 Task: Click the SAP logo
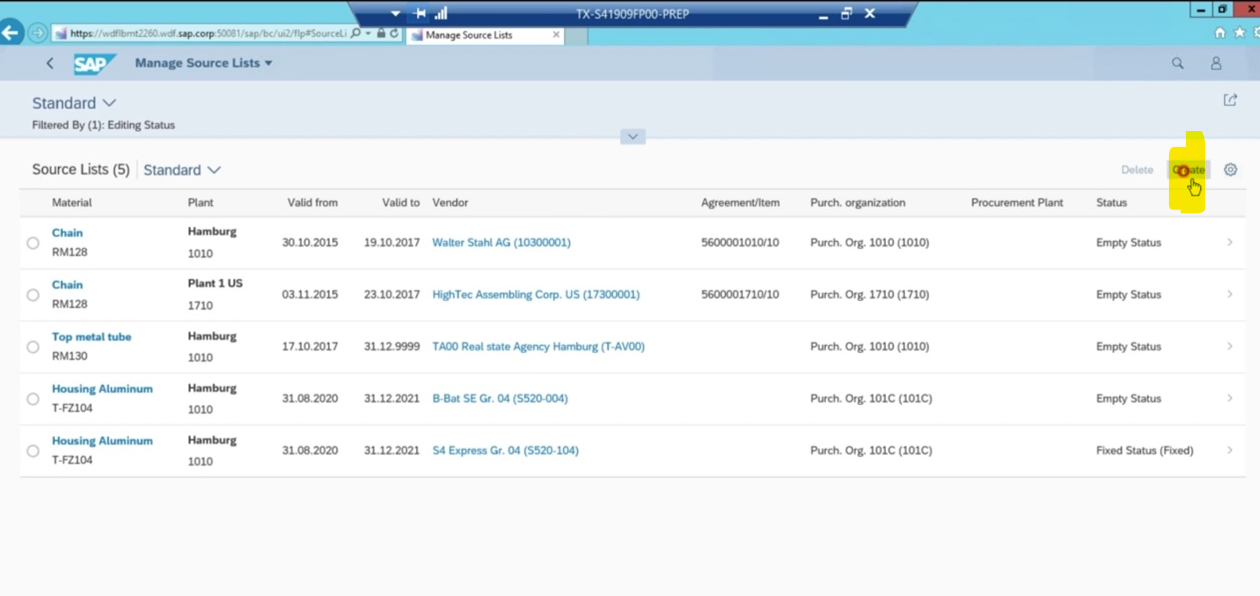[94, 64]
